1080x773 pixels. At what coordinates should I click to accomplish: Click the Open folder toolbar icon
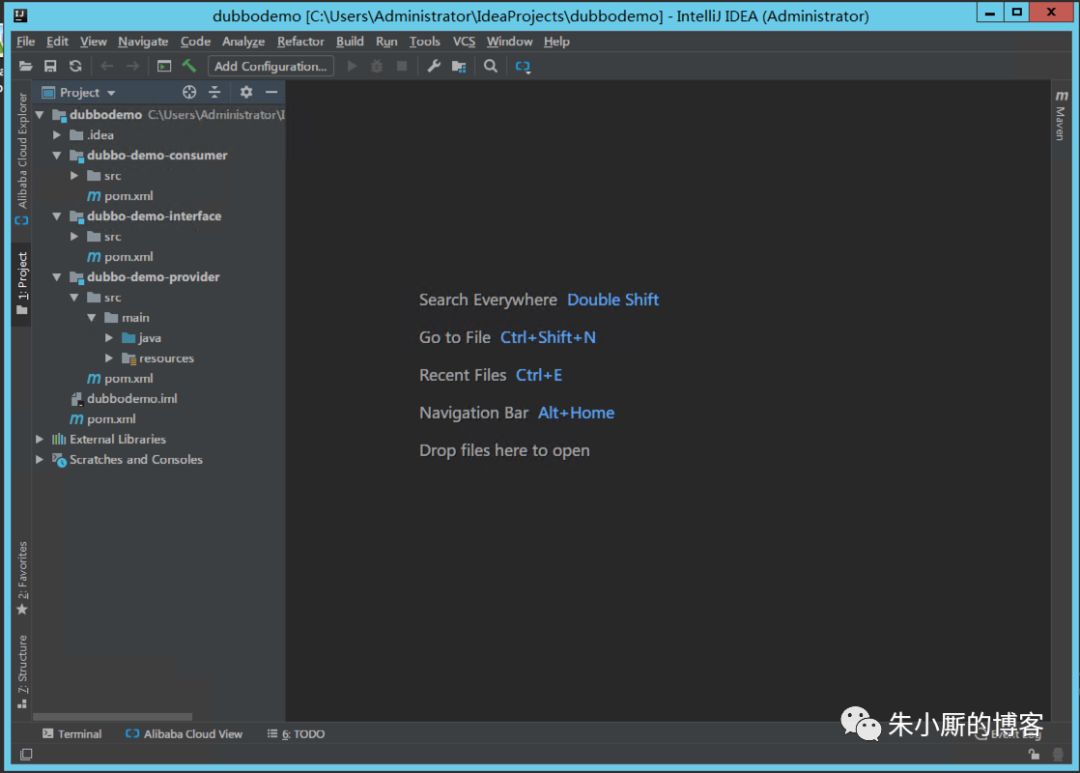point(25,66)
